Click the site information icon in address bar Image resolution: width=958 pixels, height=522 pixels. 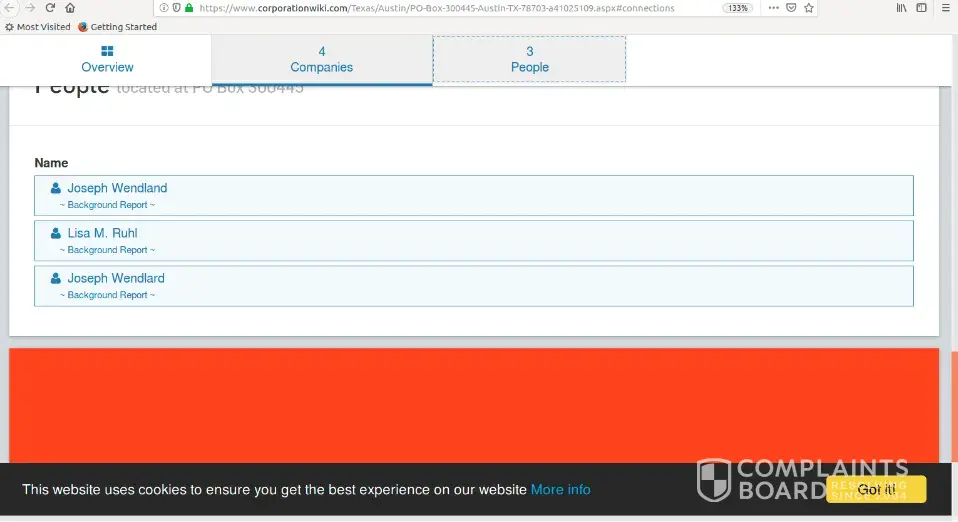(164, 8)
